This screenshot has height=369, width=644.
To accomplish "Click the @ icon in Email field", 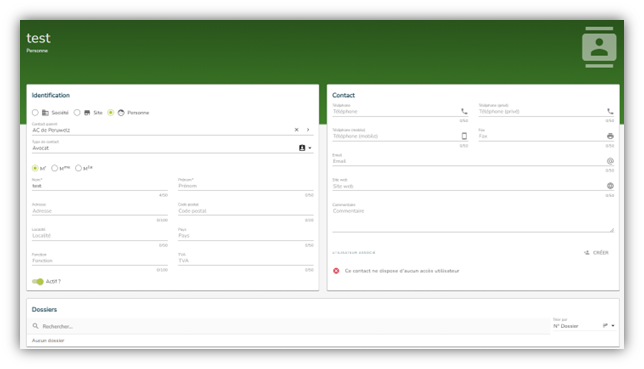I will click(610, 161).
